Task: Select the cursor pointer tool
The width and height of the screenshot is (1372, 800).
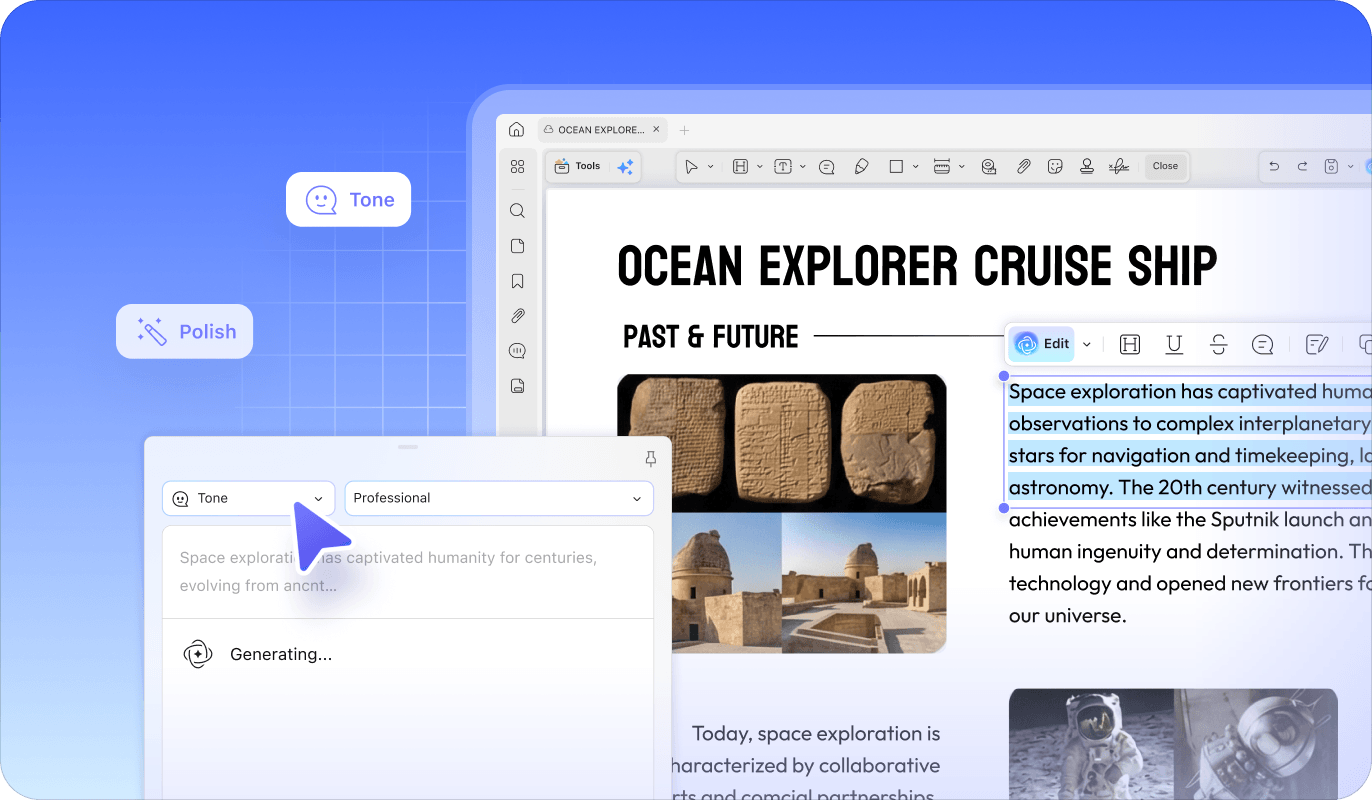Action: (x=691, y=167)
